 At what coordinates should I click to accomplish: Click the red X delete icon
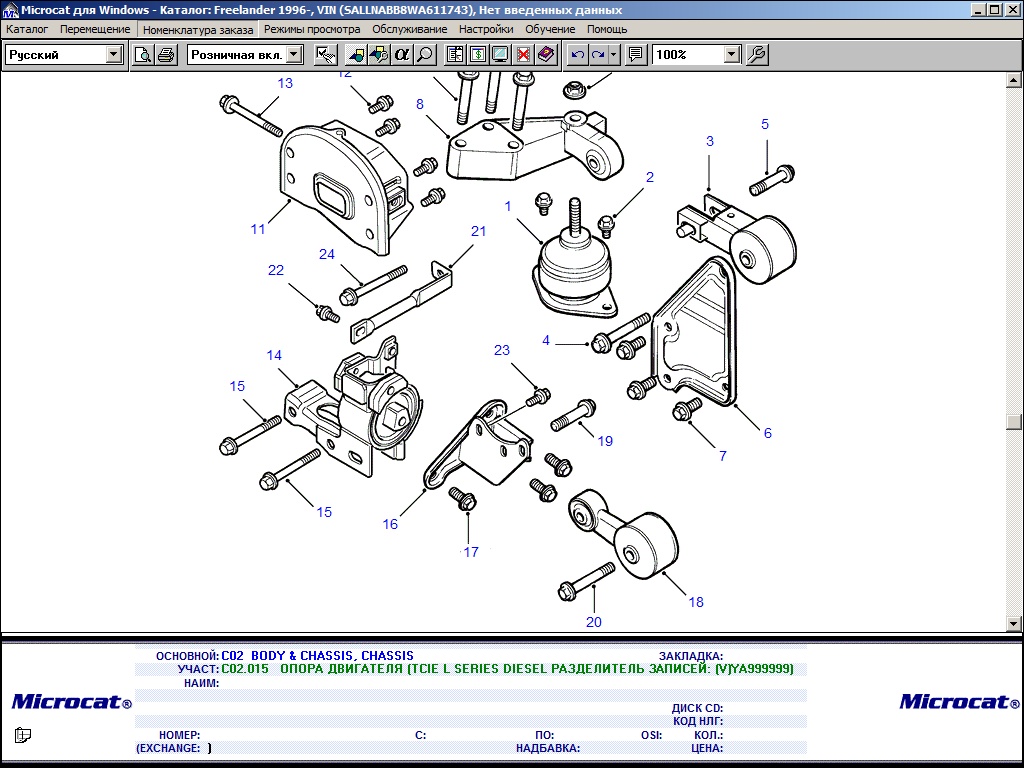point(523,54)
